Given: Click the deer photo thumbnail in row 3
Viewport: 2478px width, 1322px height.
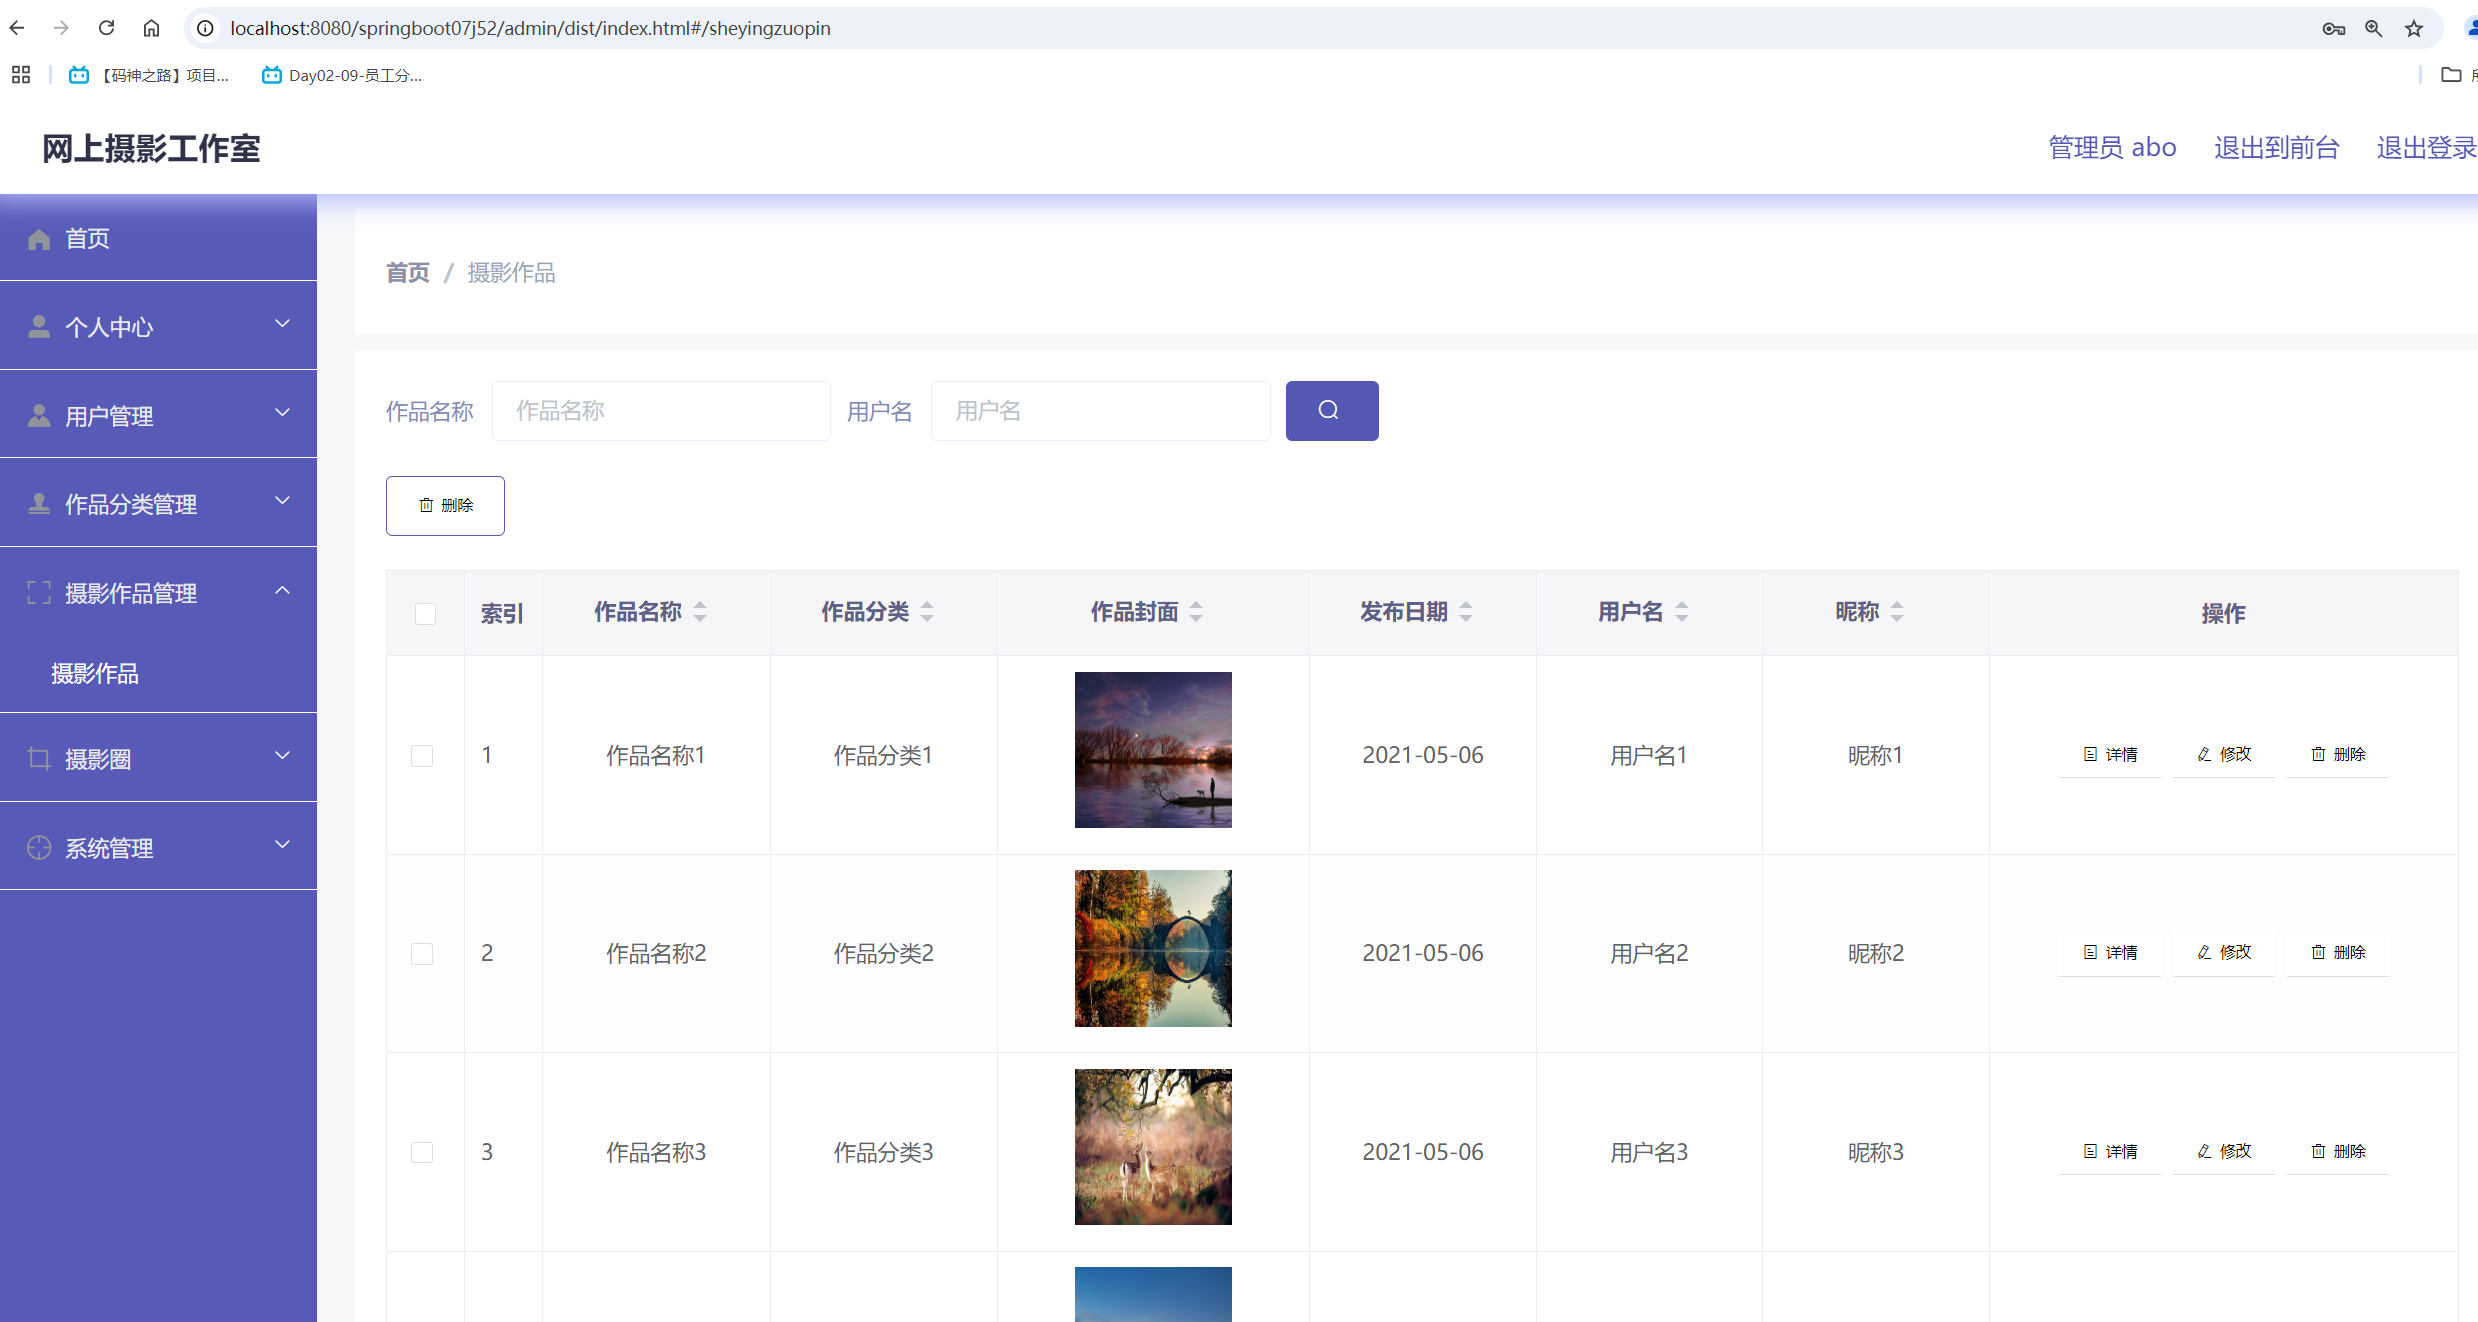Looking at the screenshot, I should click(1152, 1147).
